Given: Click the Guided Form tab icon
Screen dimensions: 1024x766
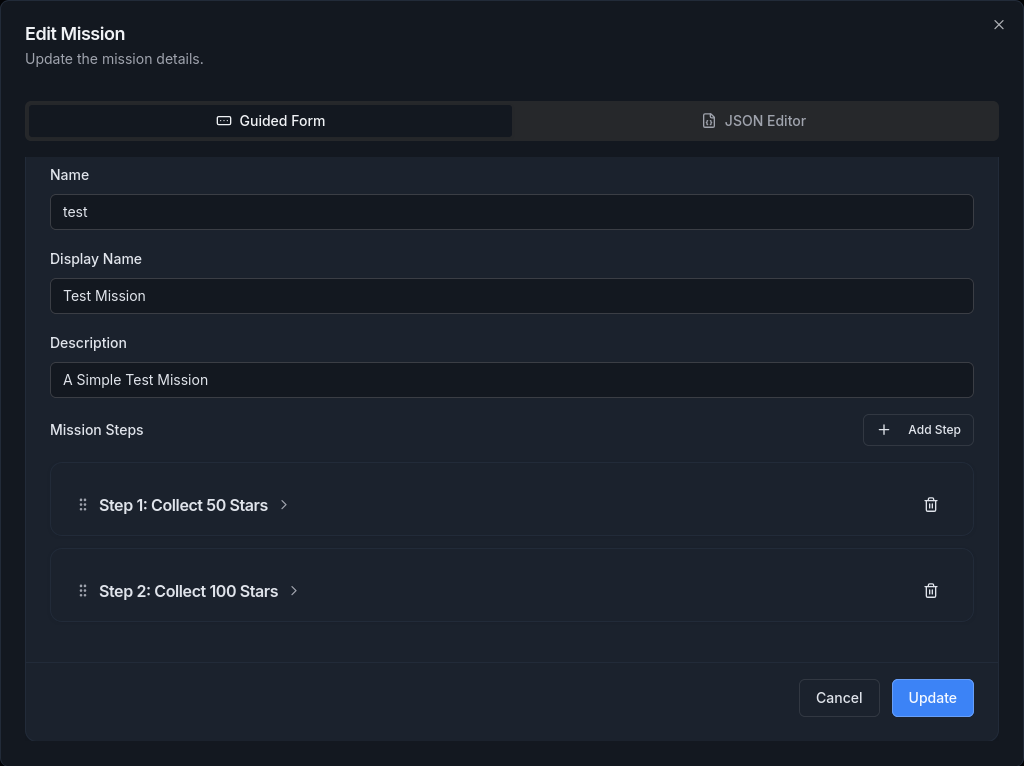Looking at the screenshot, I should point(224,121).
